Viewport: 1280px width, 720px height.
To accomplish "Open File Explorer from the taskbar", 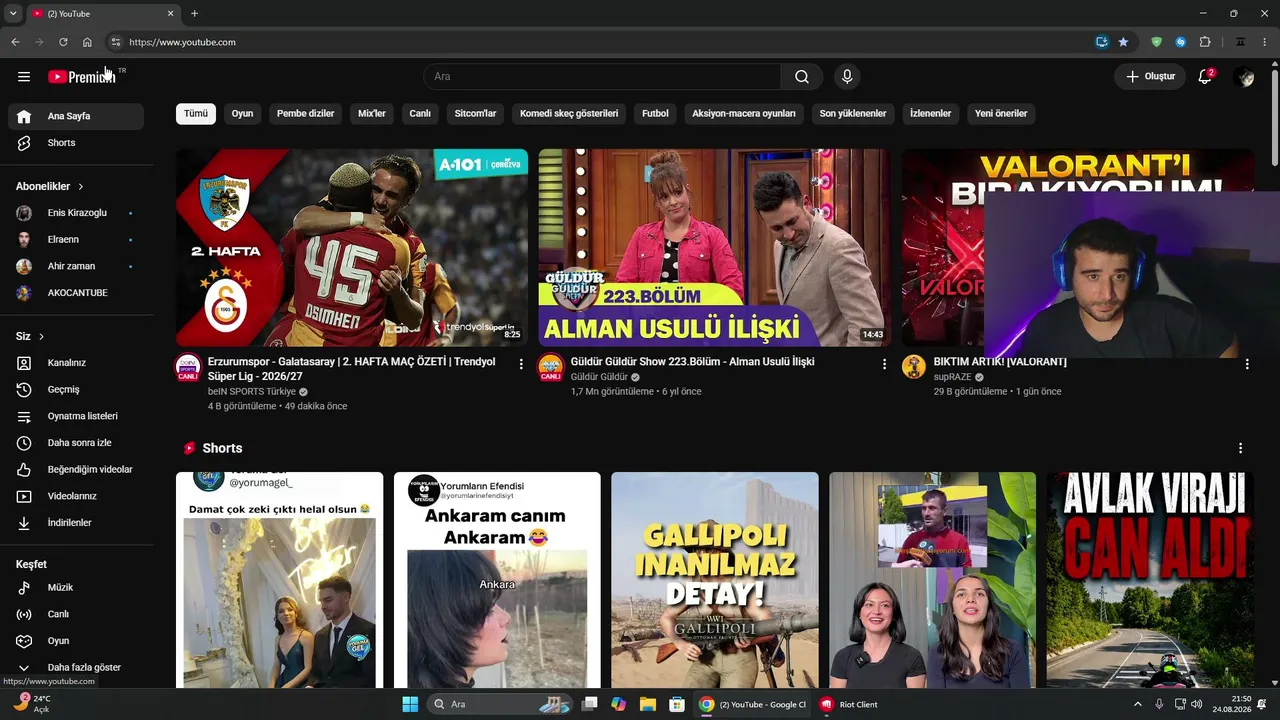I will click(x=647, y=704).
